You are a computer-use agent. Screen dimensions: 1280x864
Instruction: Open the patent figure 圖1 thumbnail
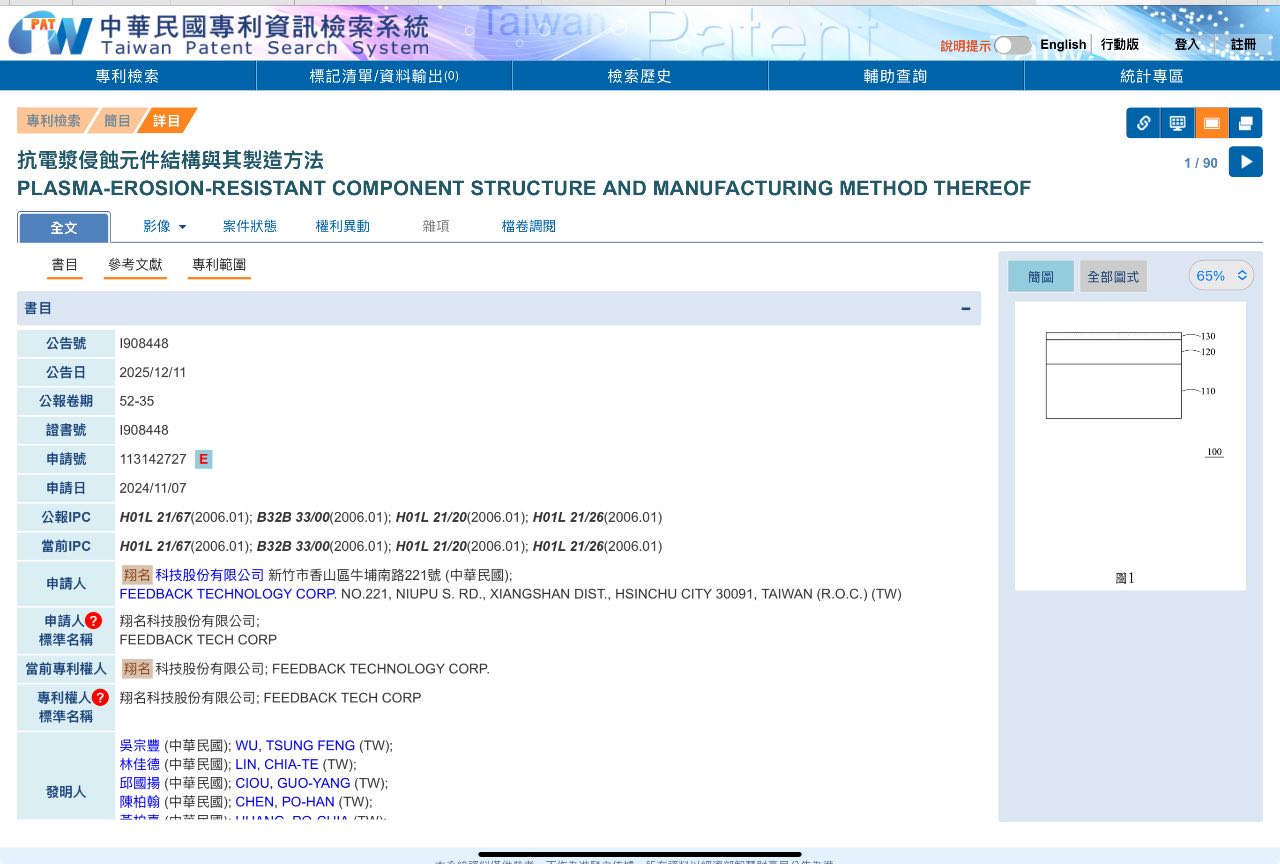click(1130, 446)
